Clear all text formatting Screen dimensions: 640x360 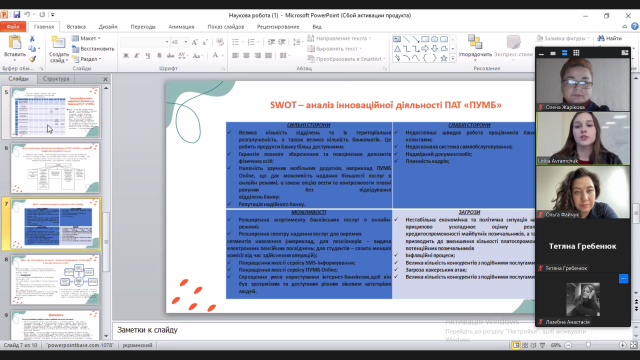220,42
